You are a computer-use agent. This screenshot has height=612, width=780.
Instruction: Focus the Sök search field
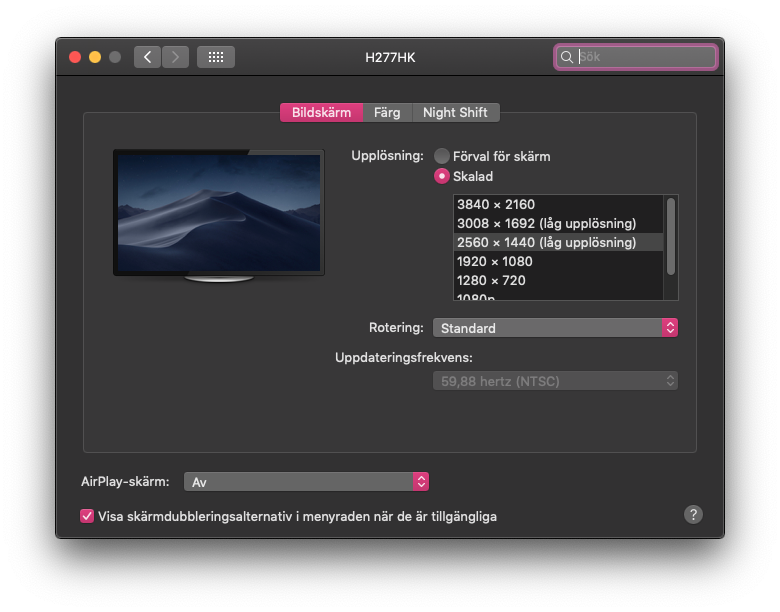pos(636,57)
